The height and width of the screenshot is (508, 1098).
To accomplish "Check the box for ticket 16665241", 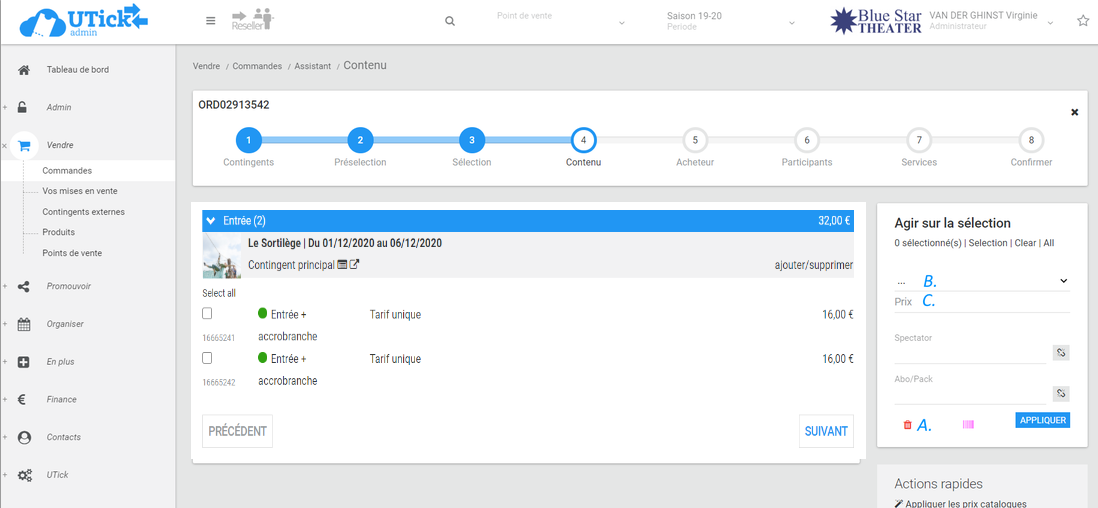I will coord(207,314).
